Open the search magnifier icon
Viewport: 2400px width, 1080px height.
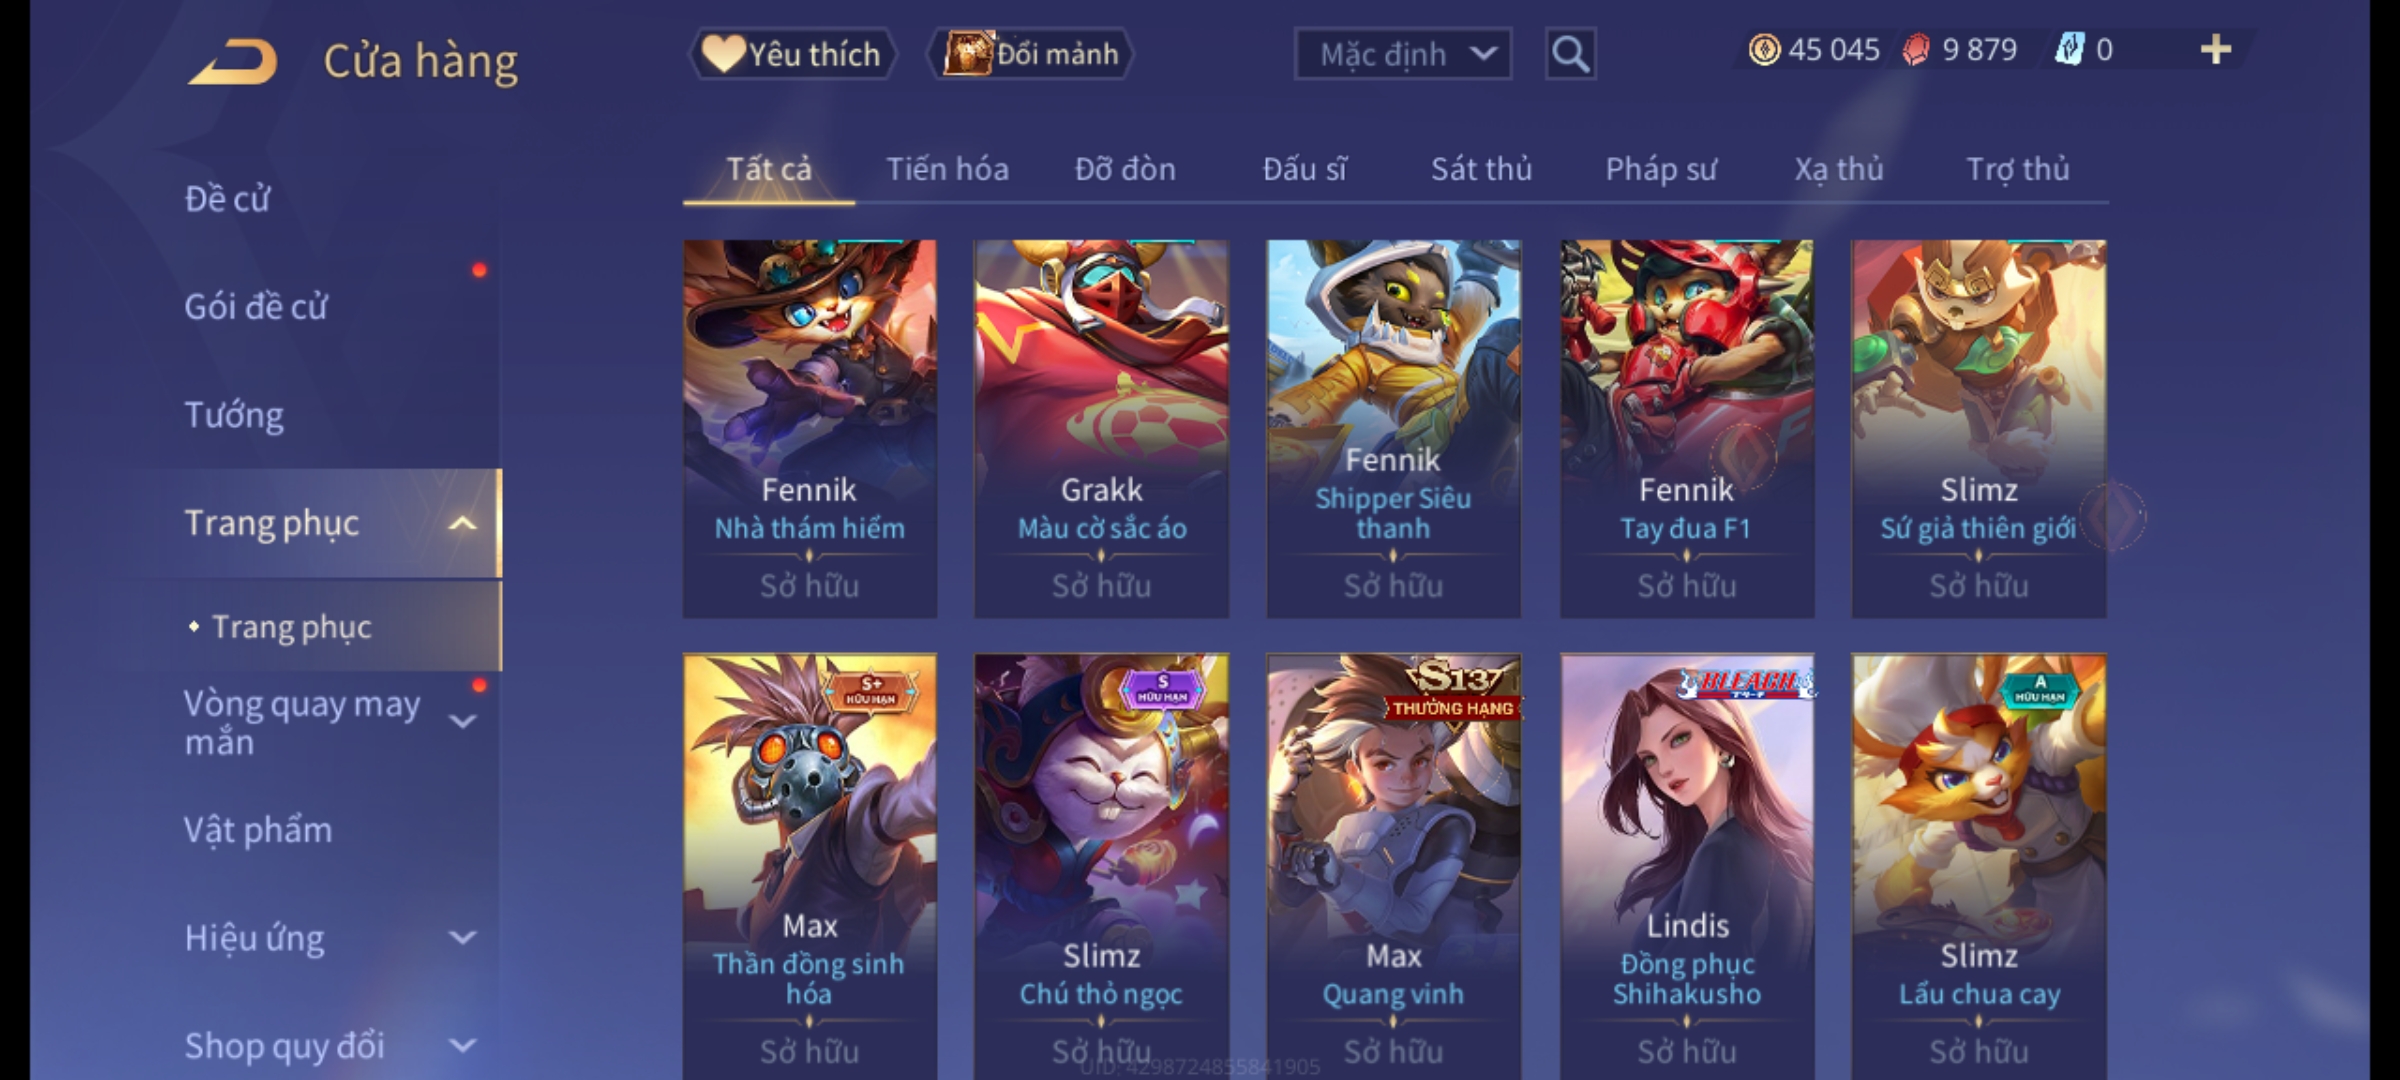(x=1570, y=54)
